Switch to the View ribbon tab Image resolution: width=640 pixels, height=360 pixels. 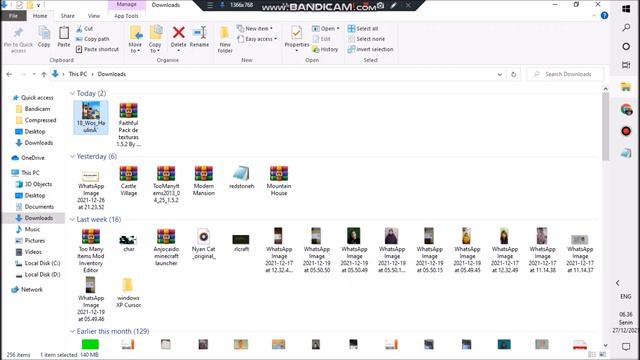pos(94,16)
